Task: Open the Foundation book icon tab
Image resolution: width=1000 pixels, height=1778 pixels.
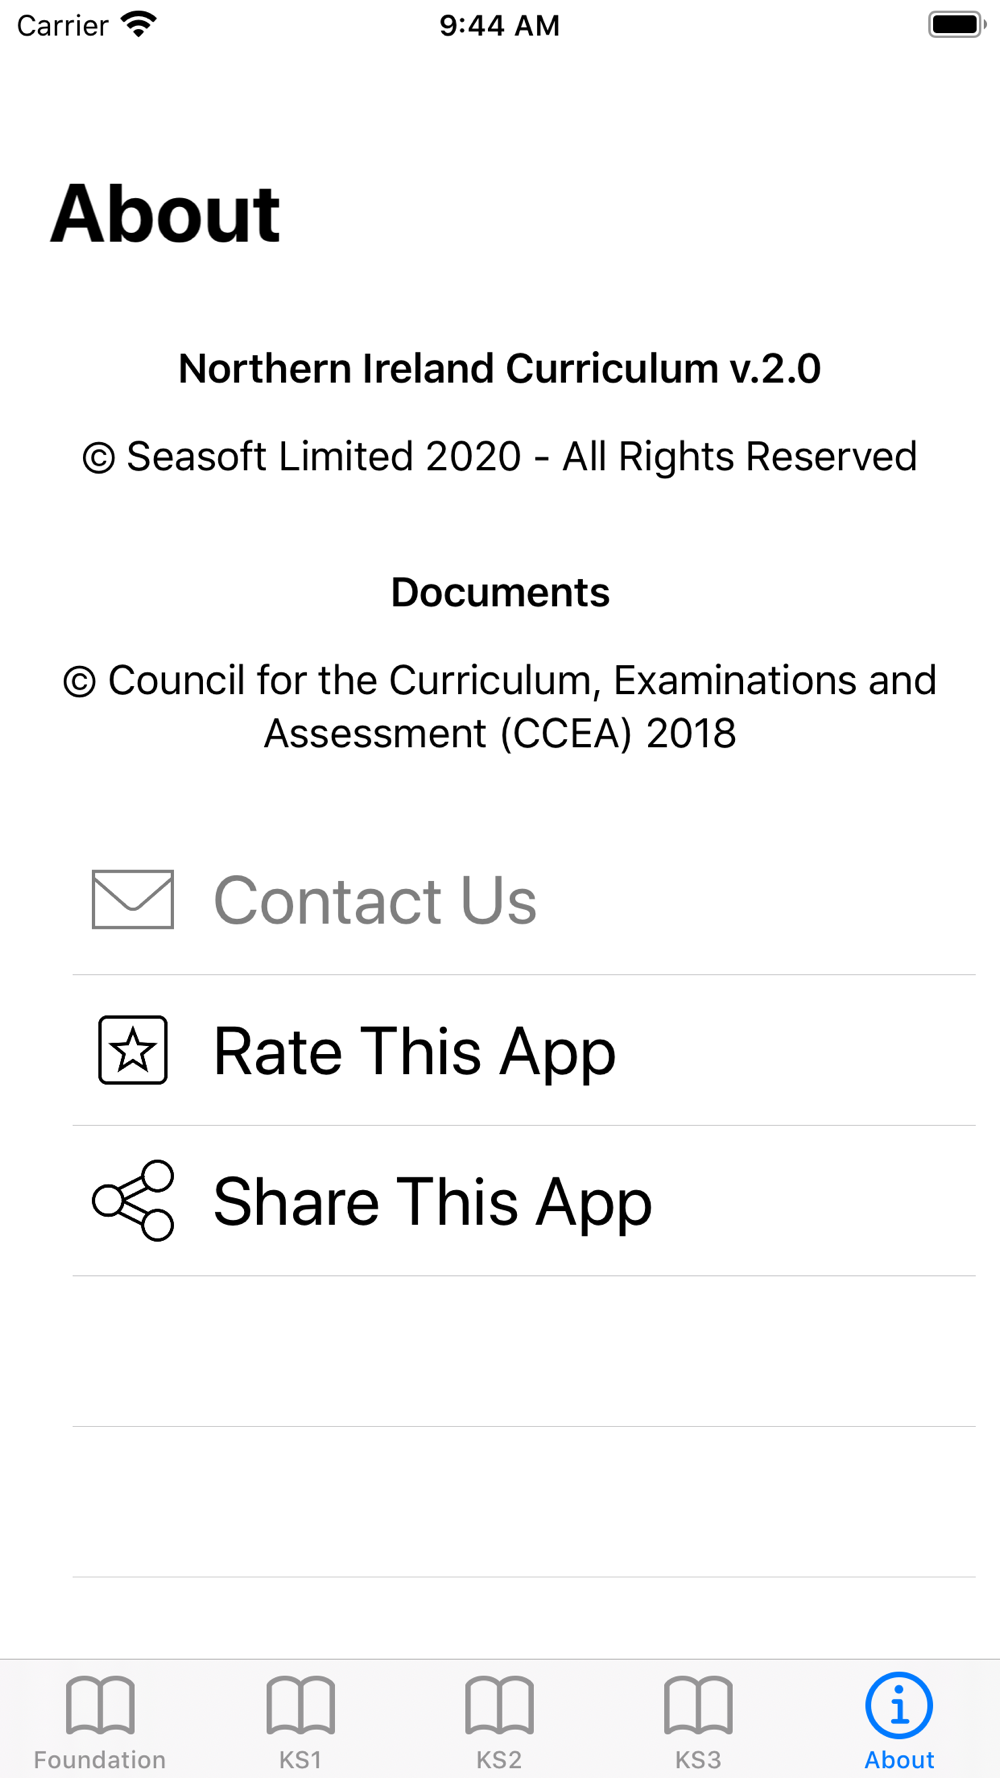Action: click(x=100, y=1704)
